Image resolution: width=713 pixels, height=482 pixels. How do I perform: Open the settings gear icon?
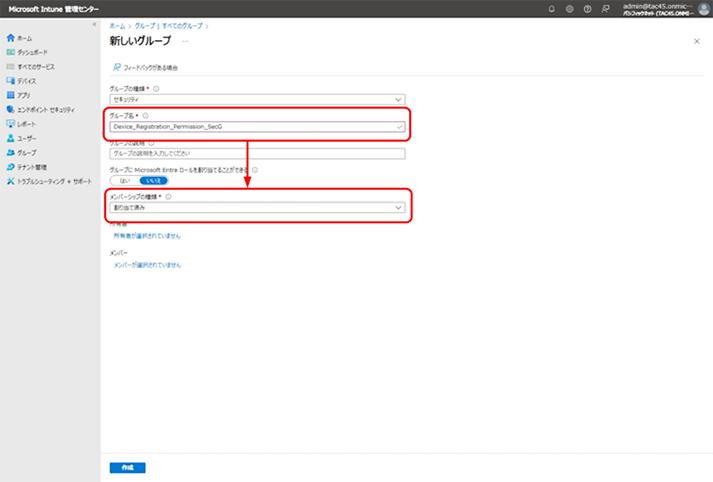pos(569,9)
